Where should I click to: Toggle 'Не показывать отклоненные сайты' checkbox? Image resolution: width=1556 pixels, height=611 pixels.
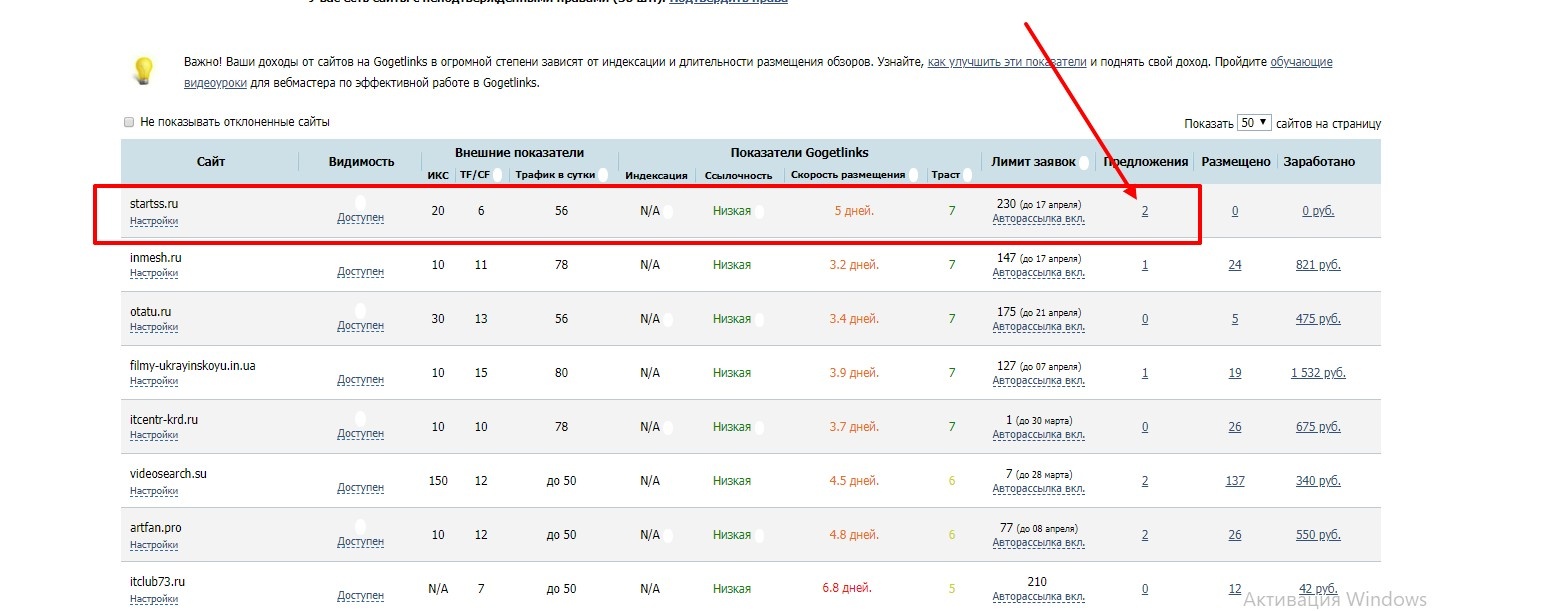(128, 122)
